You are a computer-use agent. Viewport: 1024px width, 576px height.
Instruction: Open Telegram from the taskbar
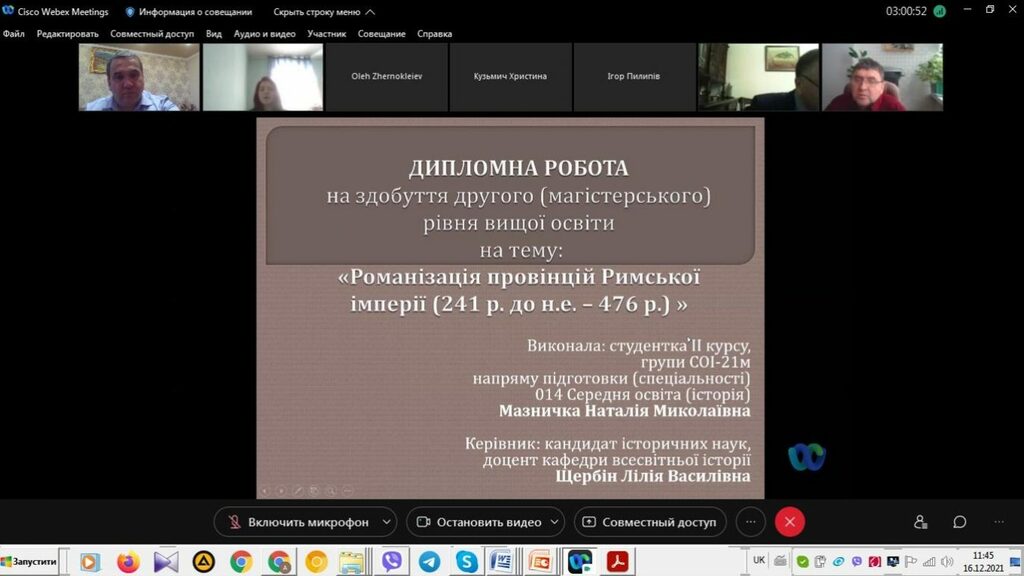(429, 562)
